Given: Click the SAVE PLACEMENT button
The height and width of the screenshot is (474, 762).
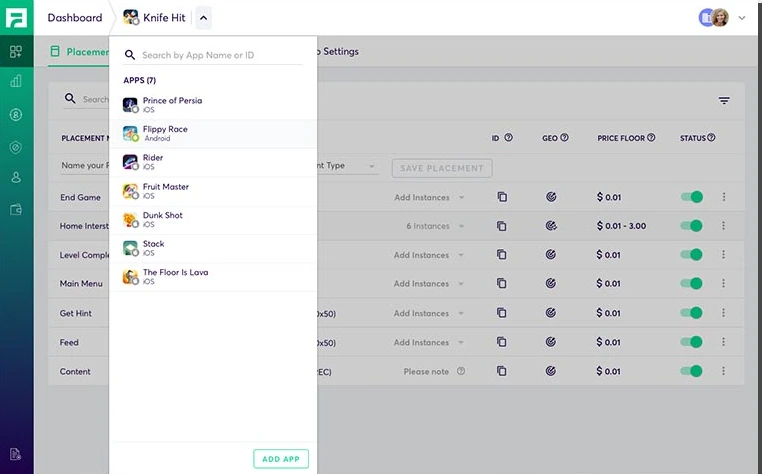Looking at the screenshot, I should coord(442,168).
